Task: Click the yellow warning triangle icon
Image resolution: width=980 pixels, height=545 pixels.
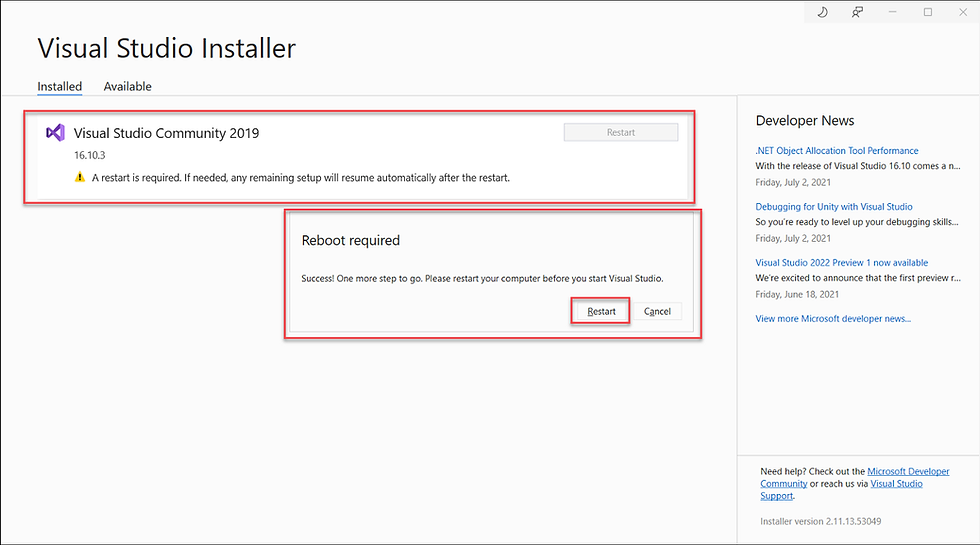Action: click(x=80, y=178)
